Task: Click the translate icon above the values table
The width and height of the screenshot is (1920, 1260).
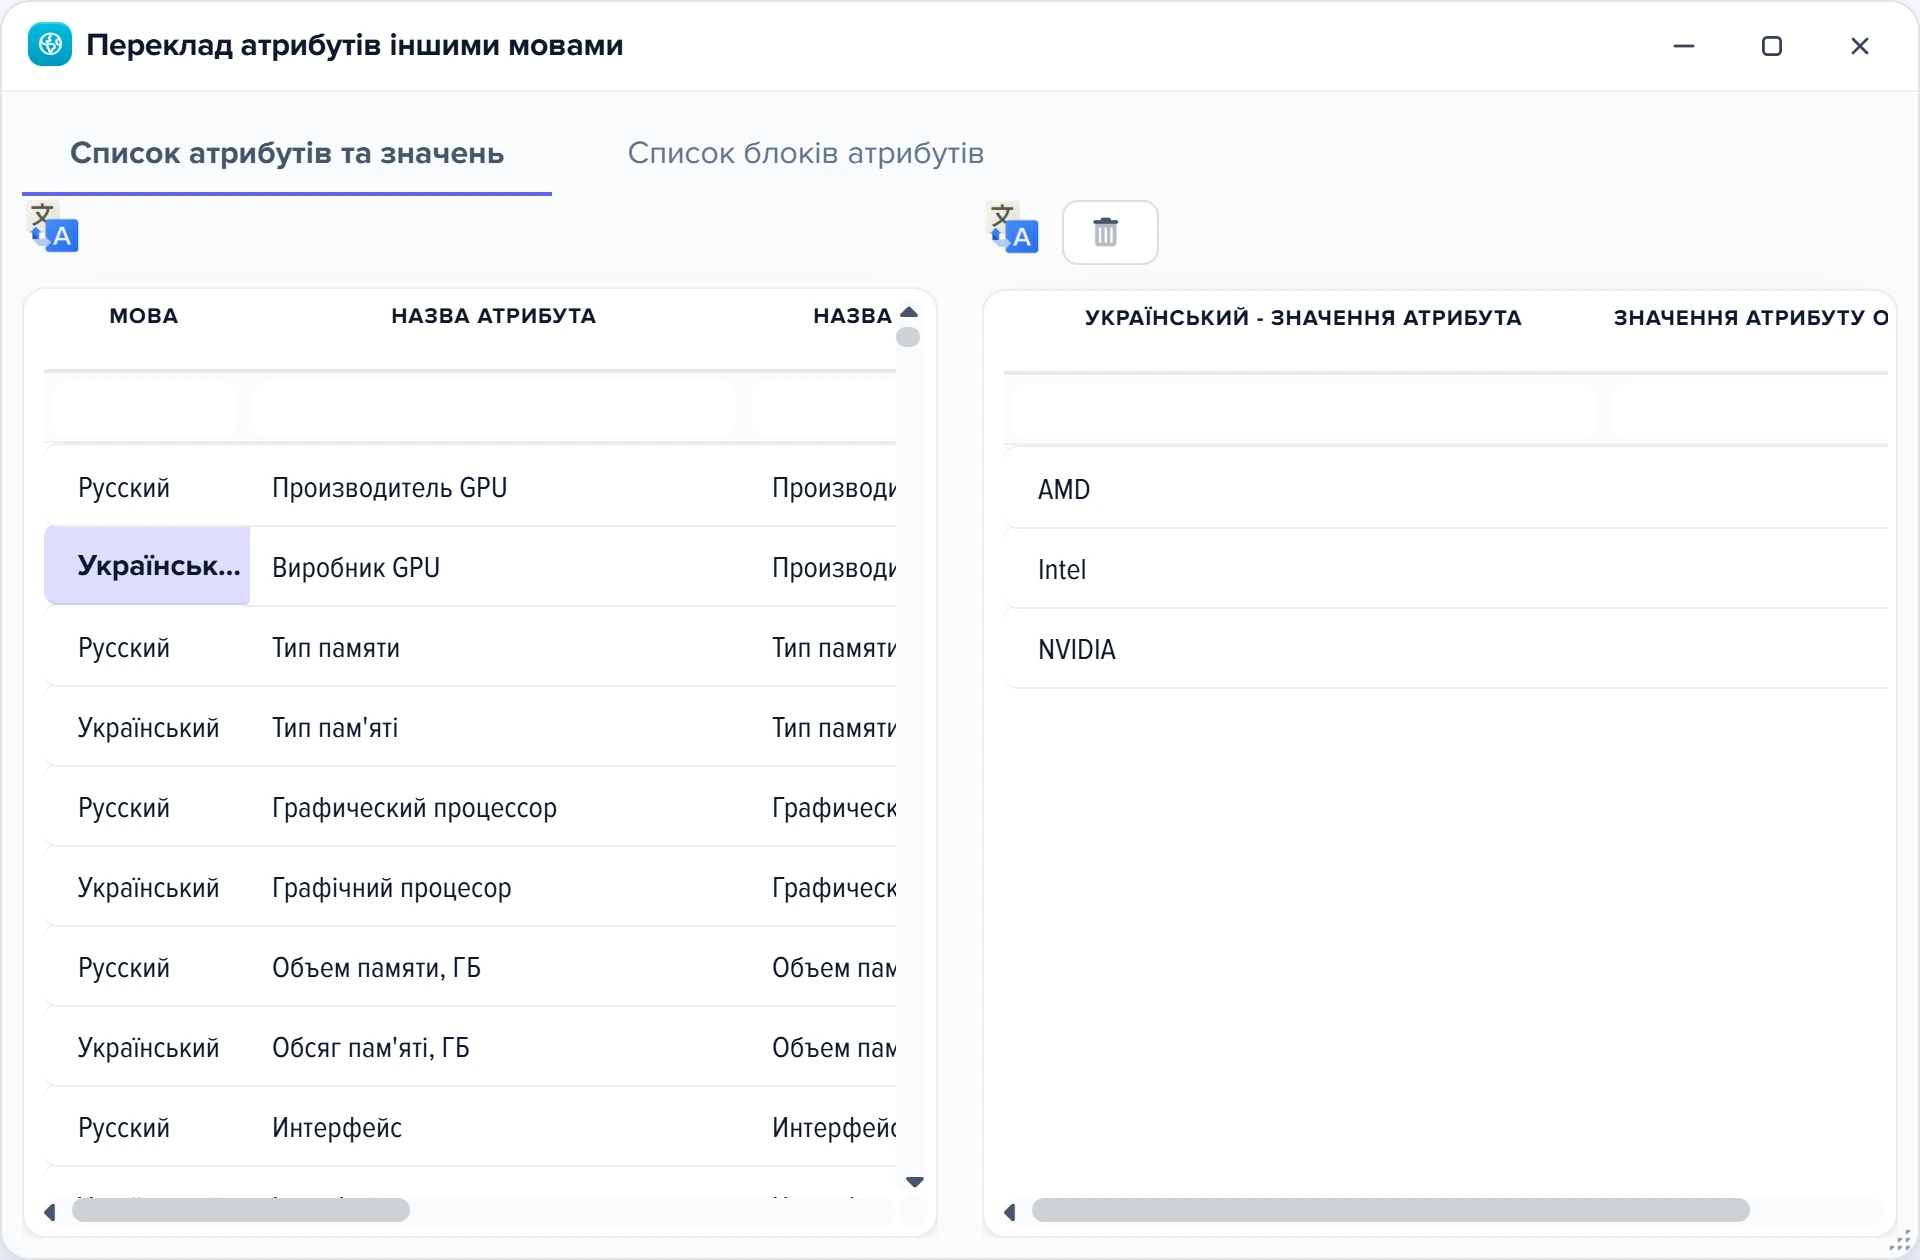Action: click(1013, 228)
